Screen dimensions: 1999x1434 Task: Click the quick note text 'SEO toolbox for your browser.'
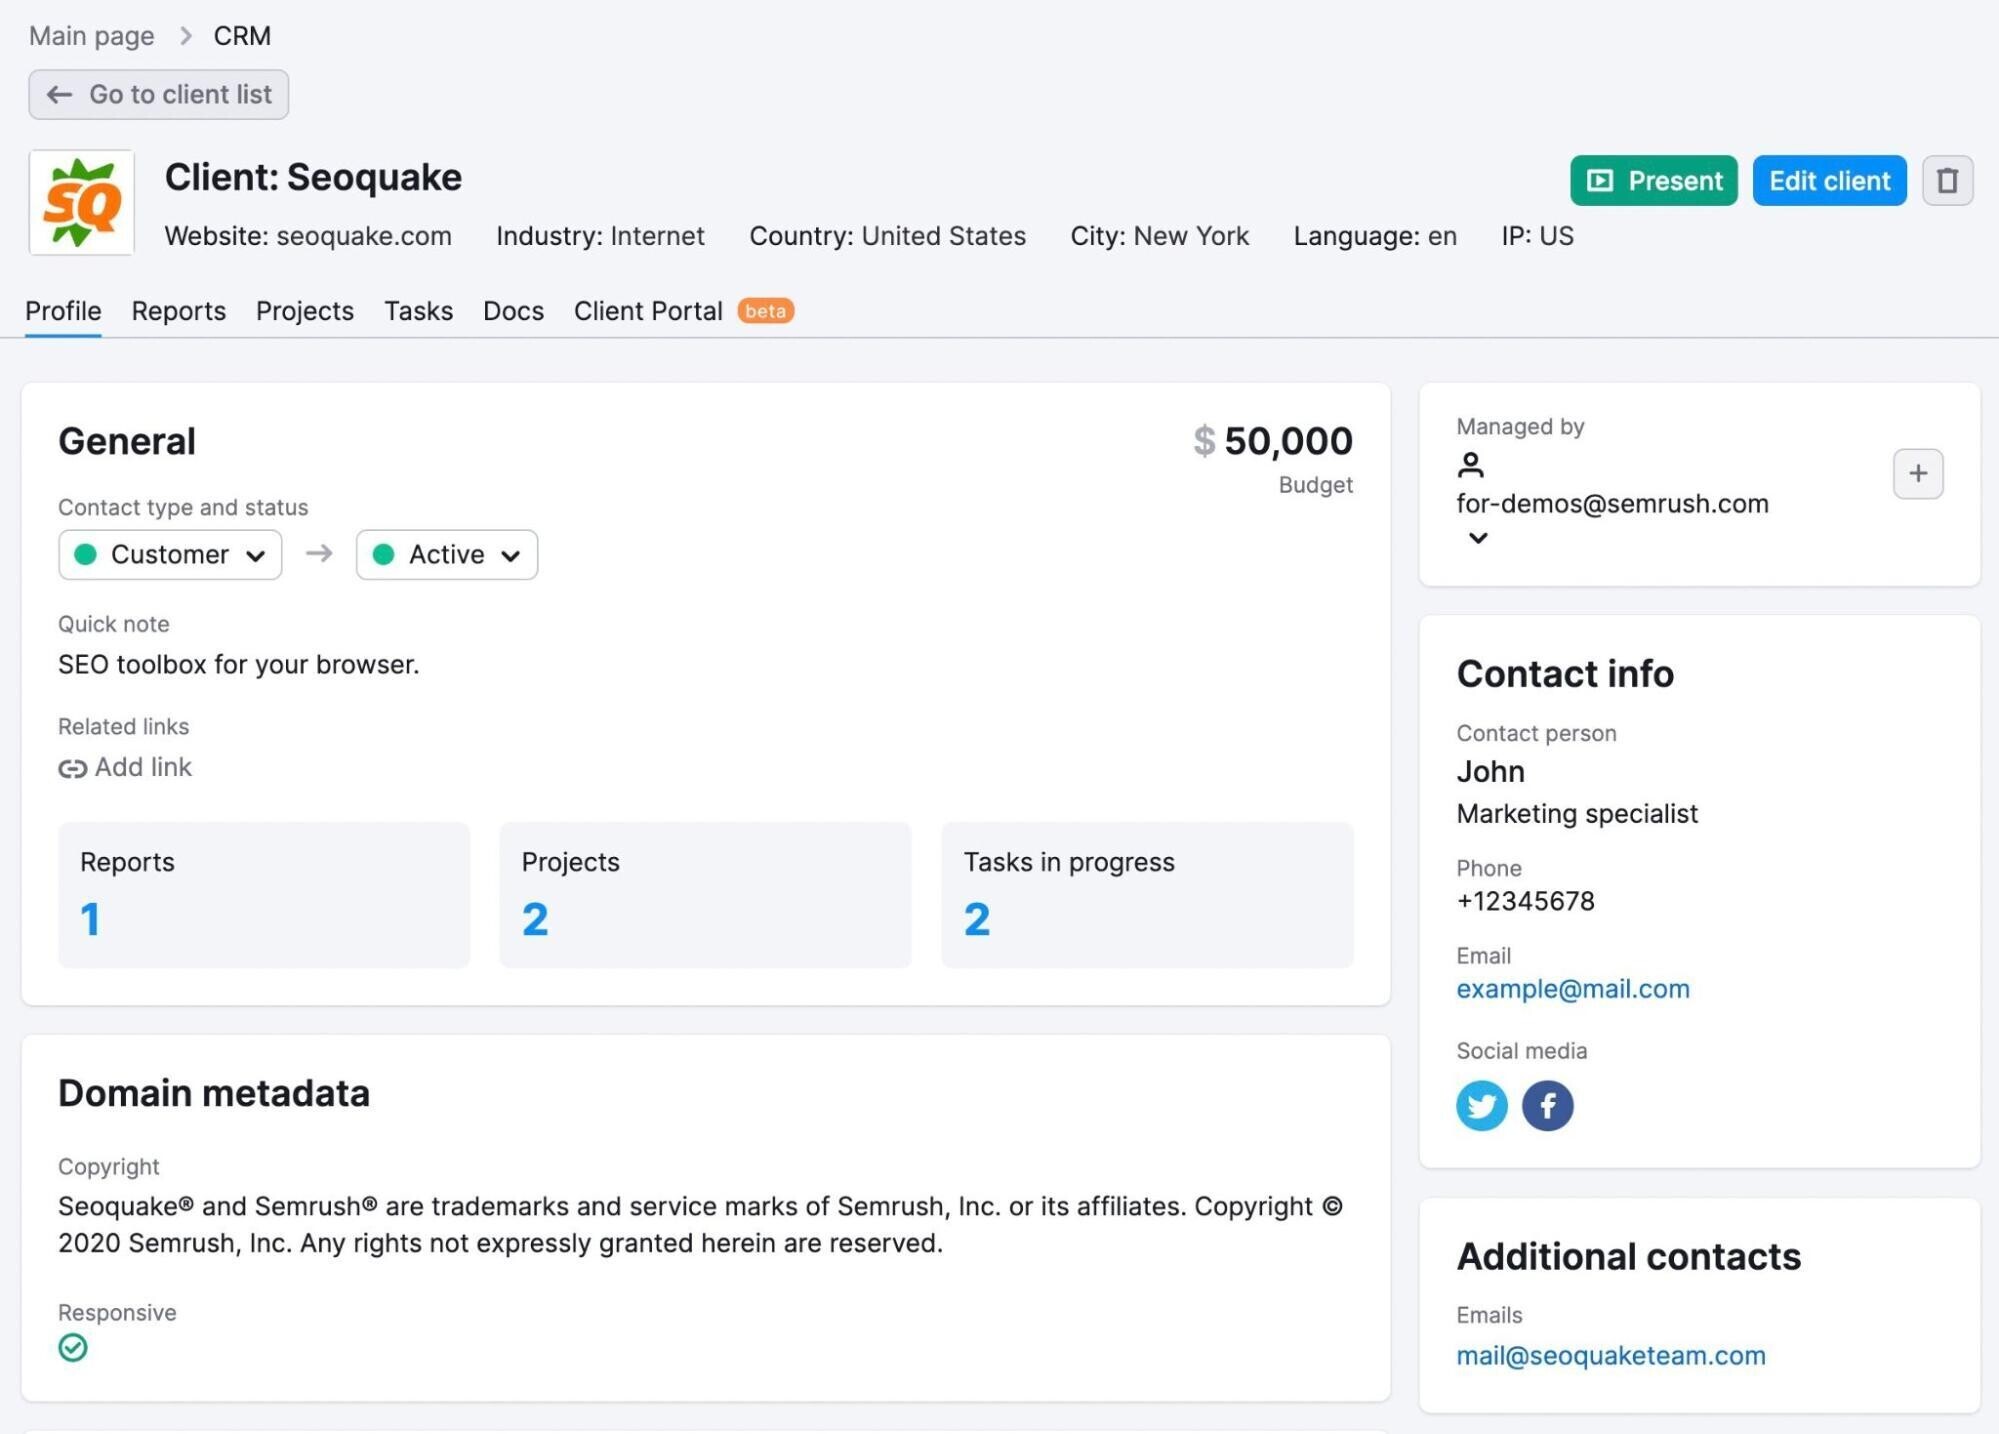[239, 665]
